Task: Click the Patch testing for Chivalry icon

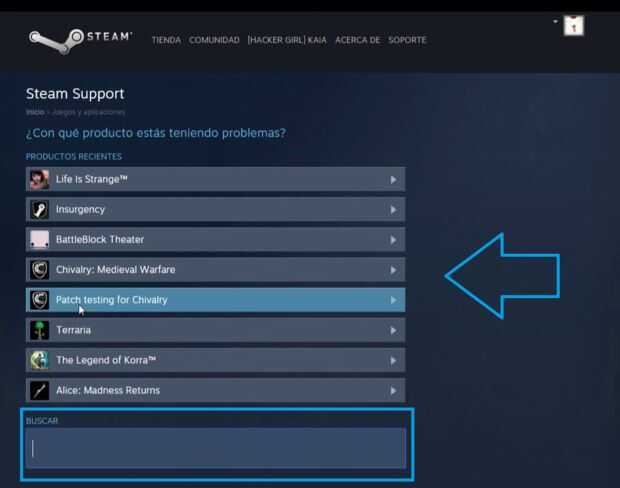Action: tap(40, 300)
